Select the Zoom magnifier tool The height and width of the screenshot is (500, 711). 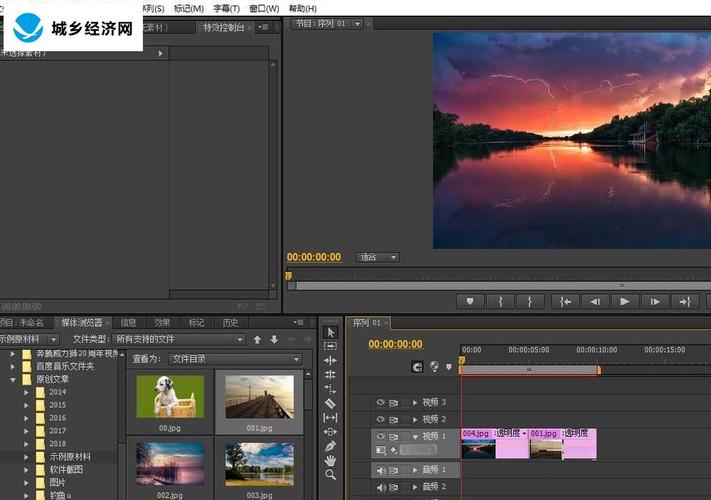331,475
